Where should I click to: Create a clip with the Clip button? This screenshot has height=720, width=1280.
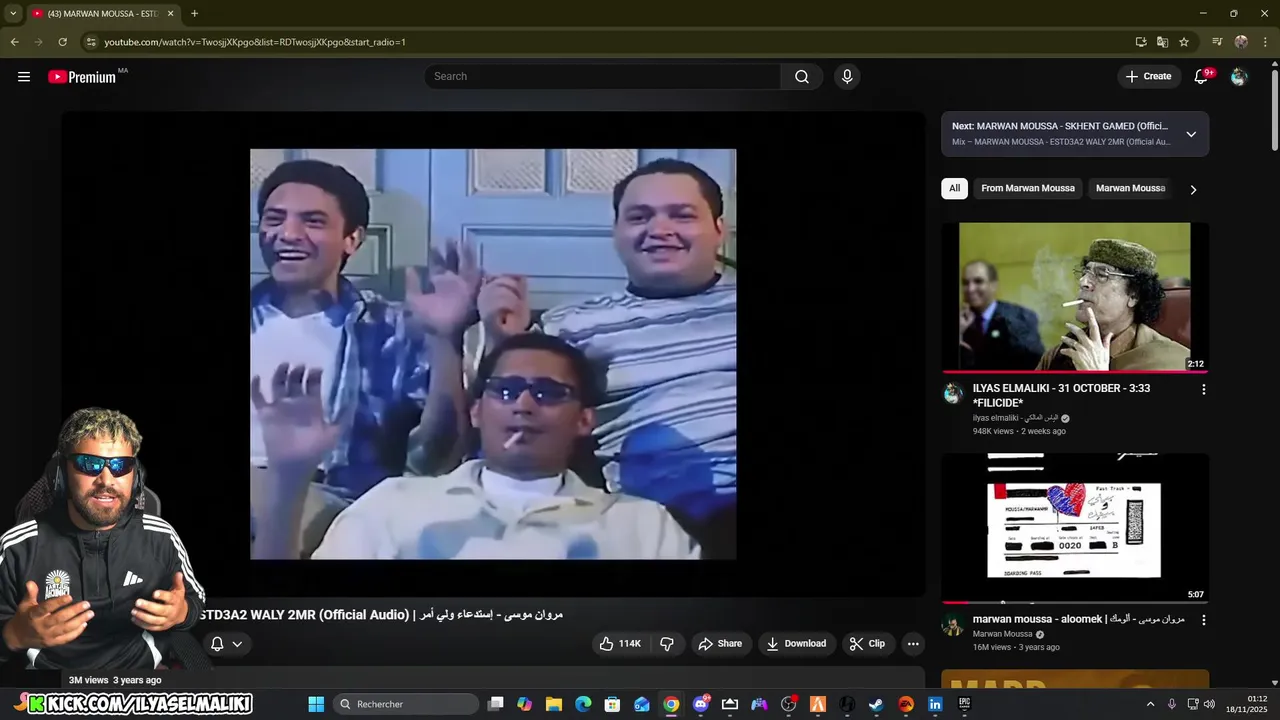pos(868,643)
